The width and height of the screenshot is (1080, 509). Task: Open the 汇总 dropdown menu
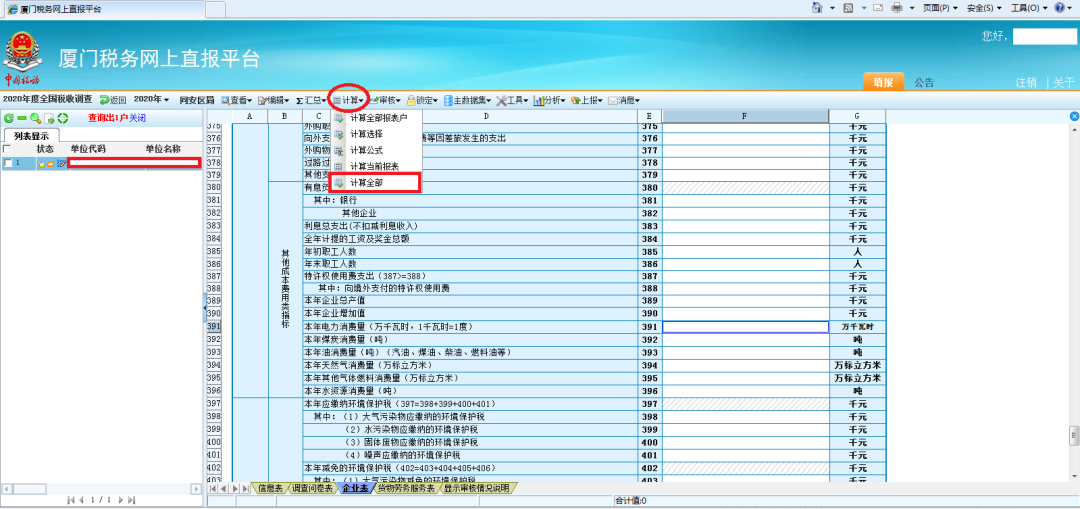[311, 100]
